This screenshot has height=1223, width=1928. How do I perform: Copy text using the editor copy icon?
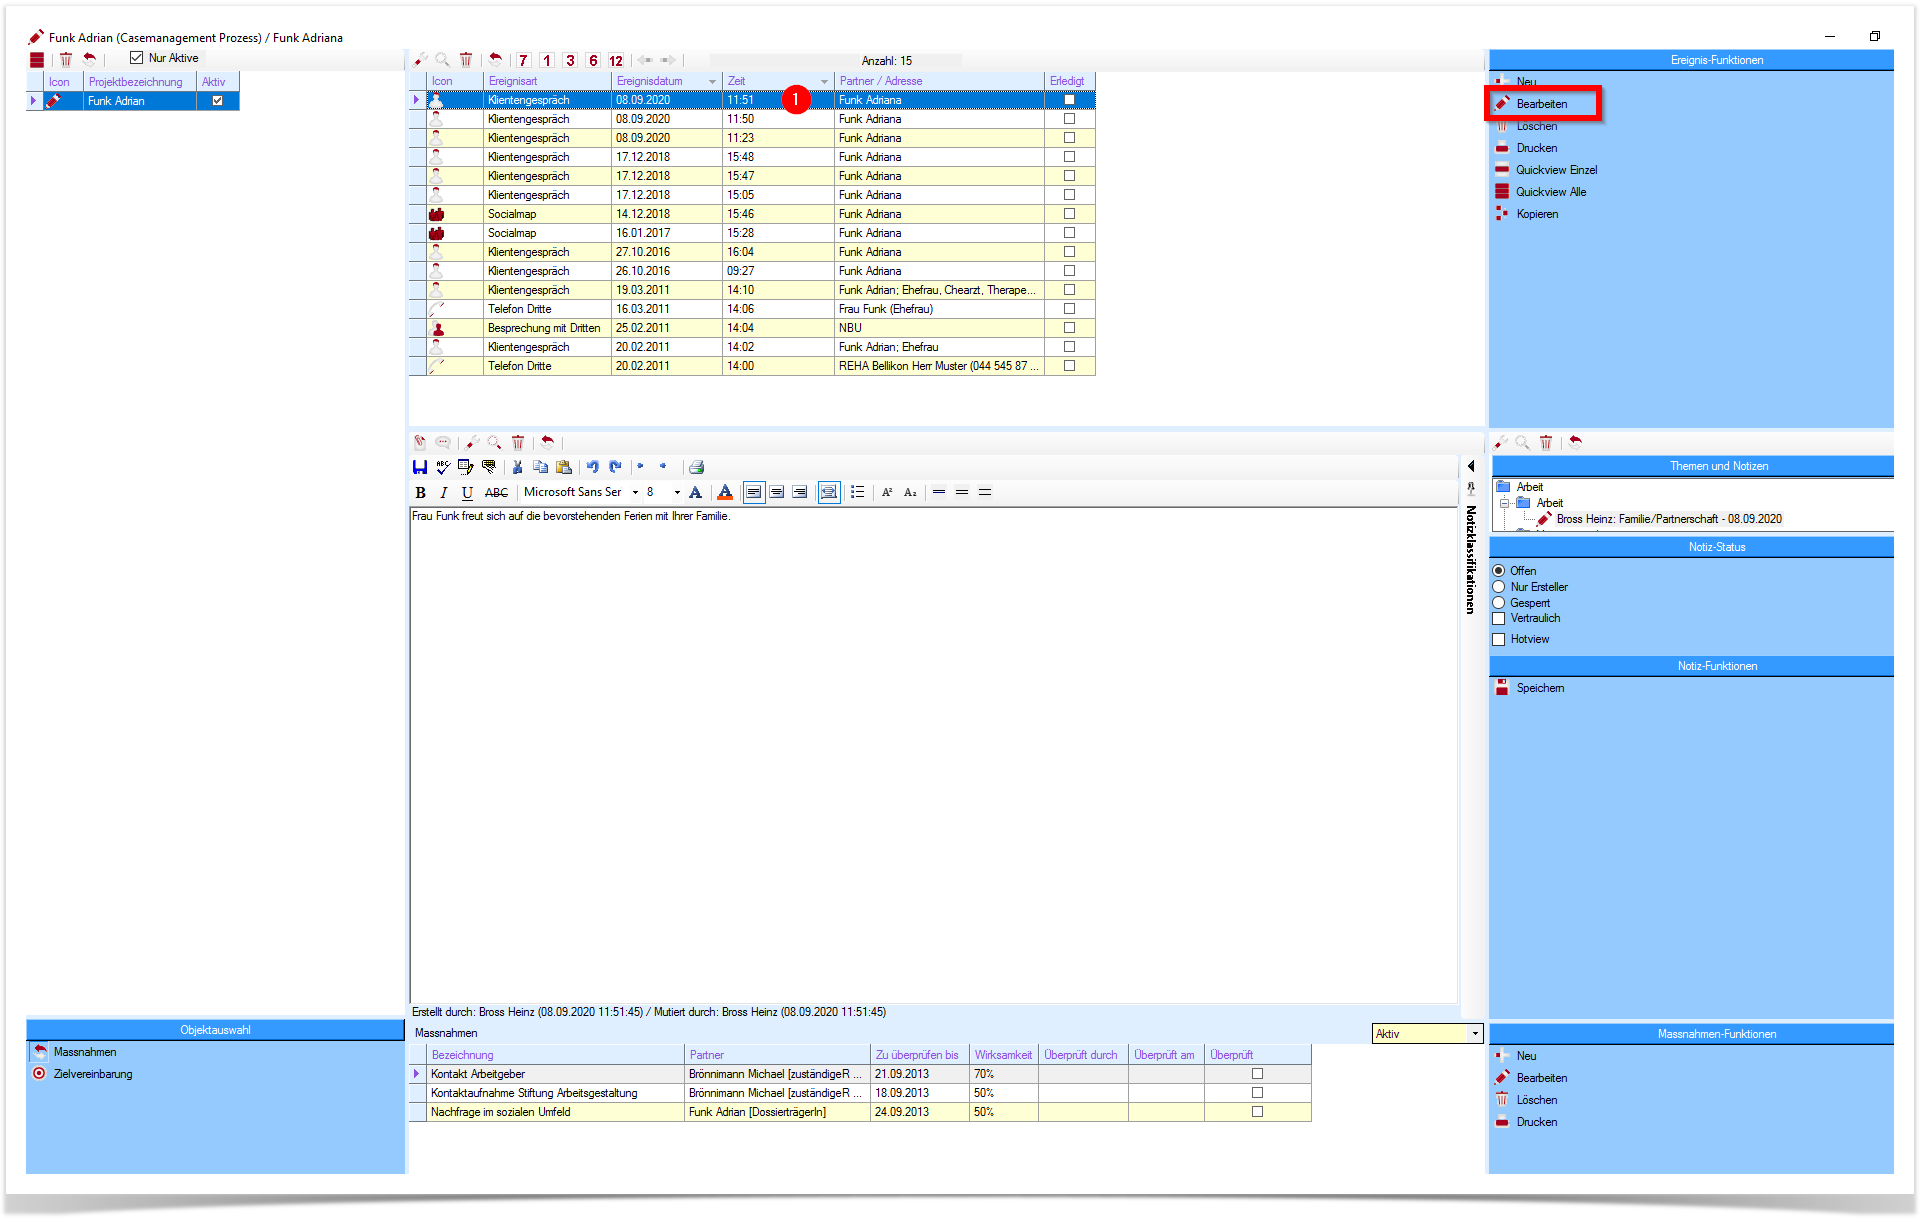[x=541, y=467]
